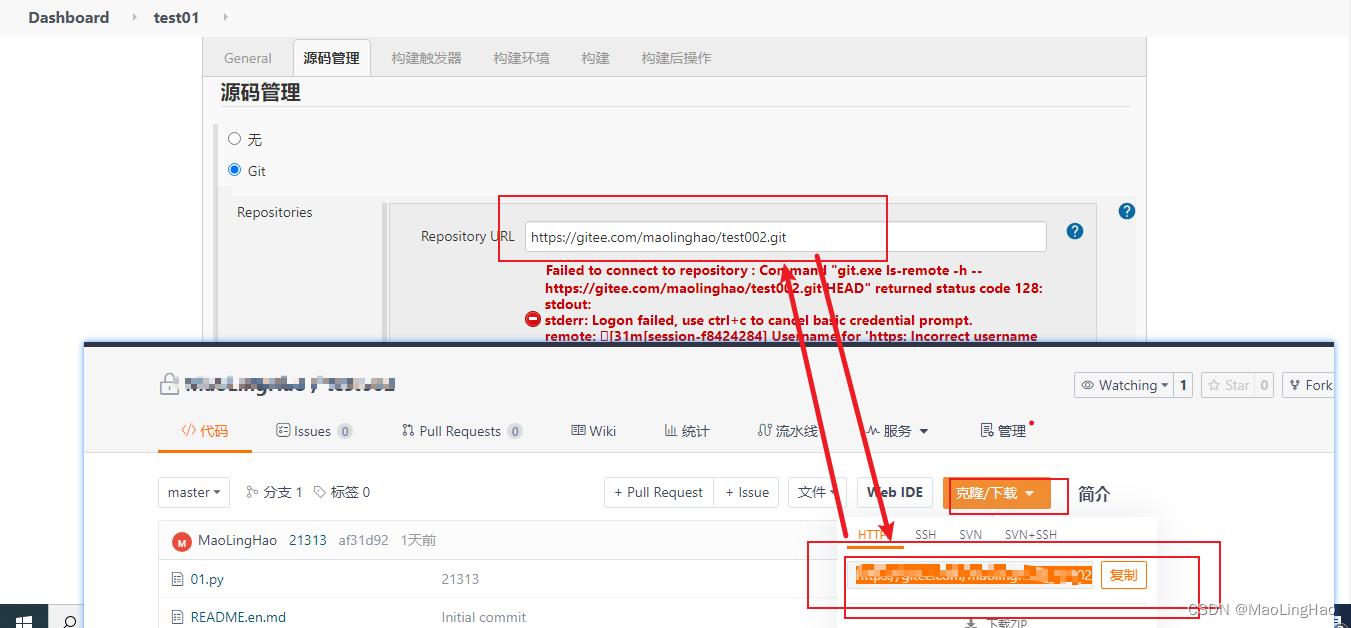Open MaoLingHao author link in commit row
This screenshot has width=1351, height=628.
pyautogui.click(x=237, y=540)
